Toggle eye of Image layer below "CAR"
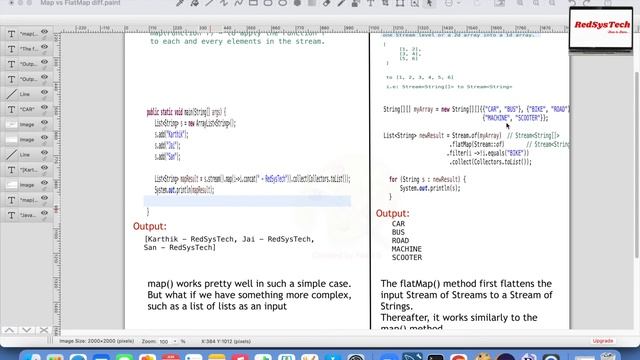 (x=44, y=123)
